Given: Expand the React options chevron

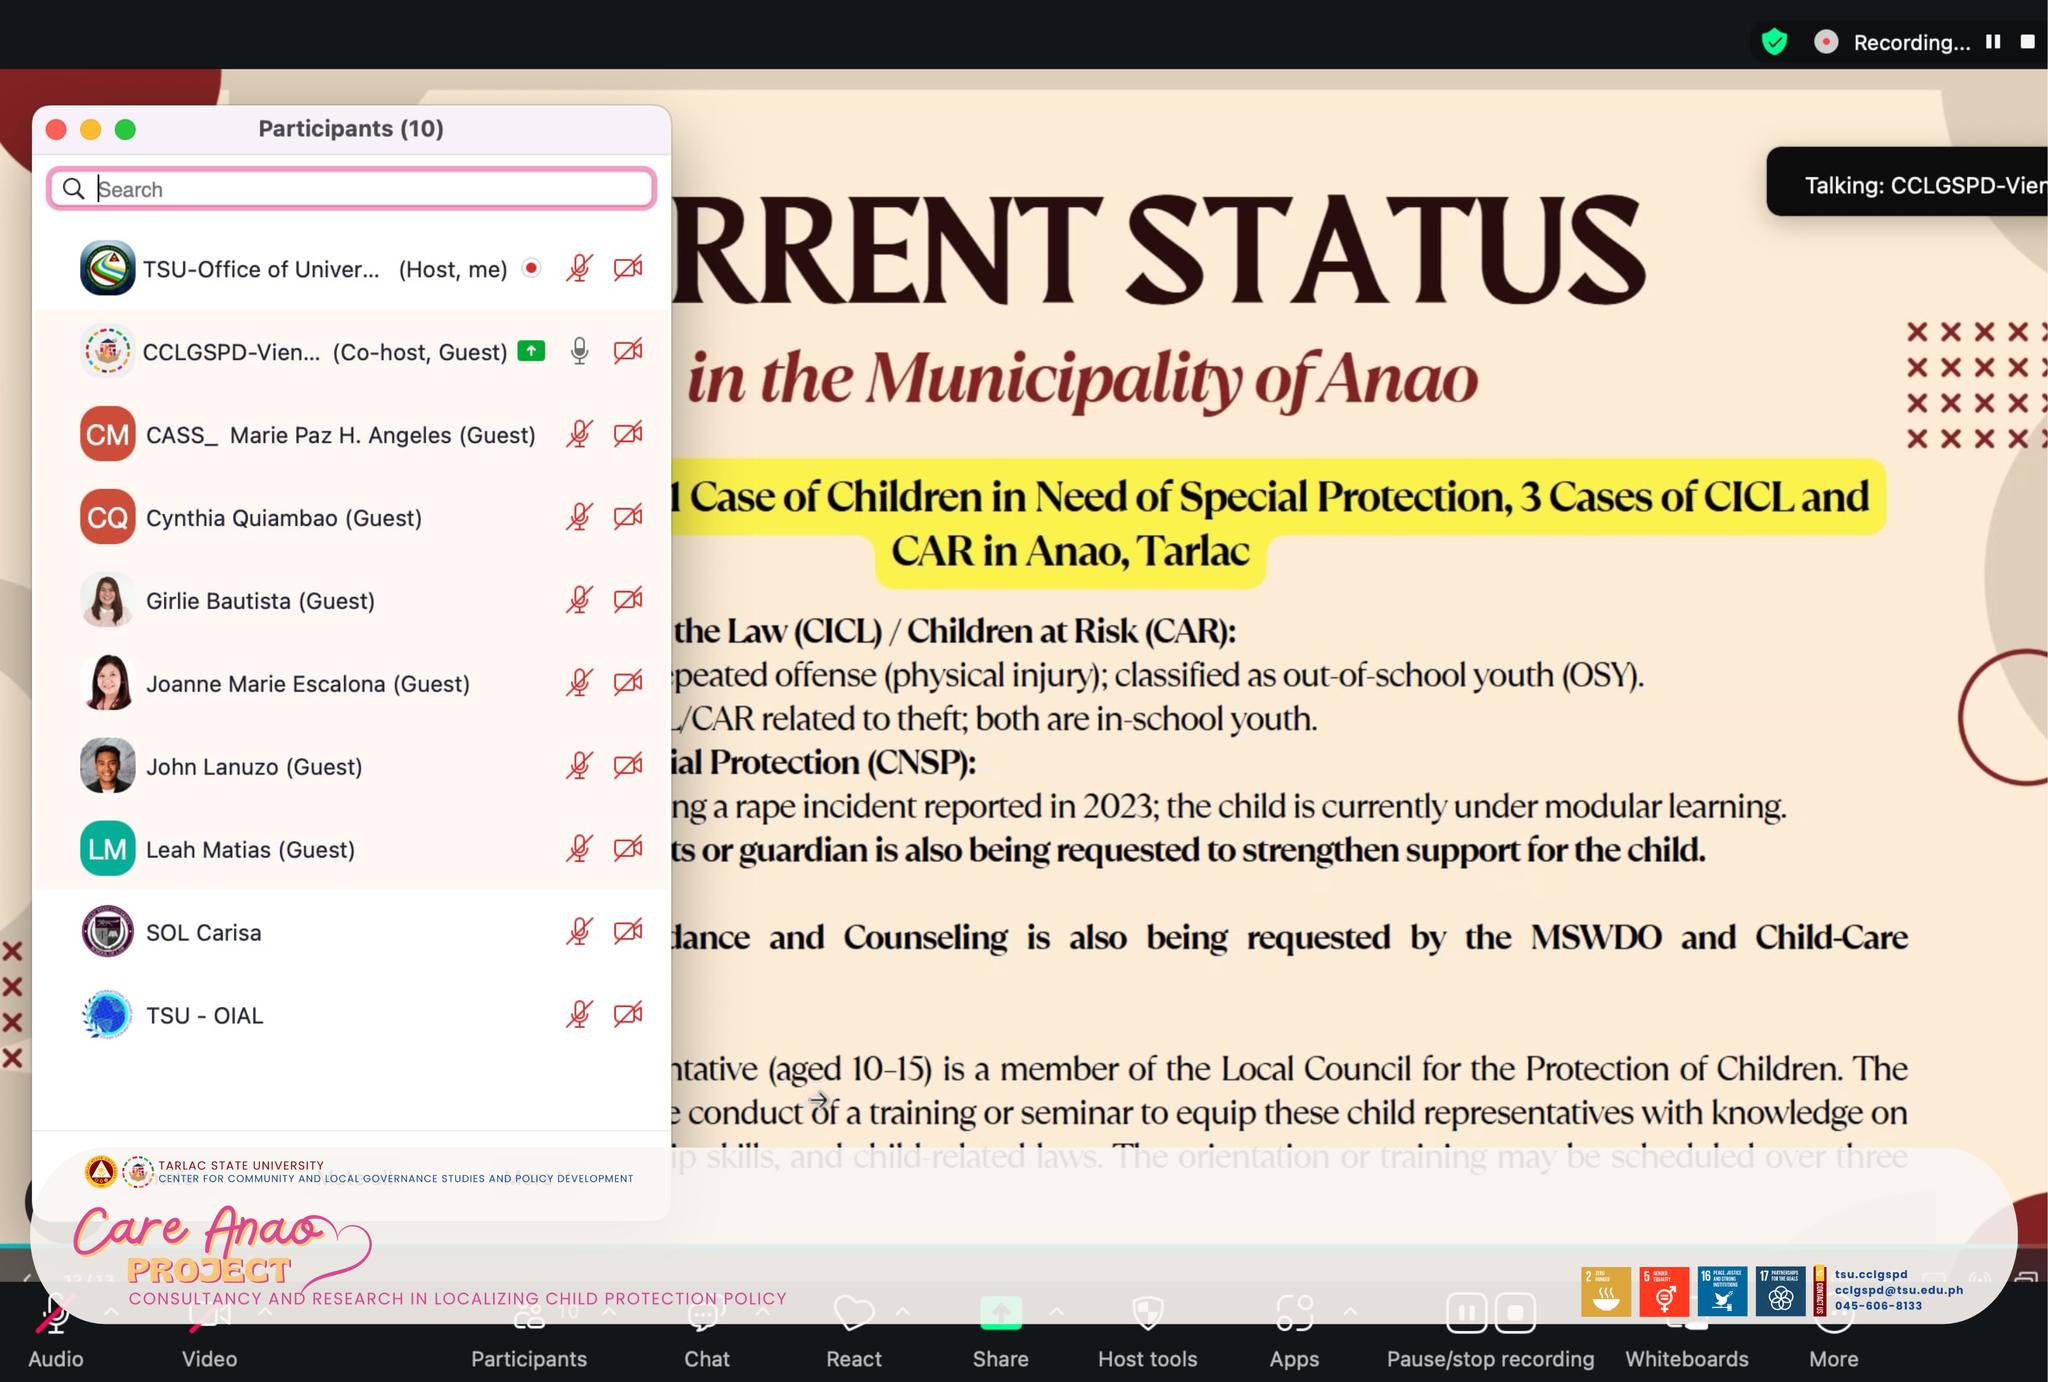Looking at the screenshot, I should 903,1312.
